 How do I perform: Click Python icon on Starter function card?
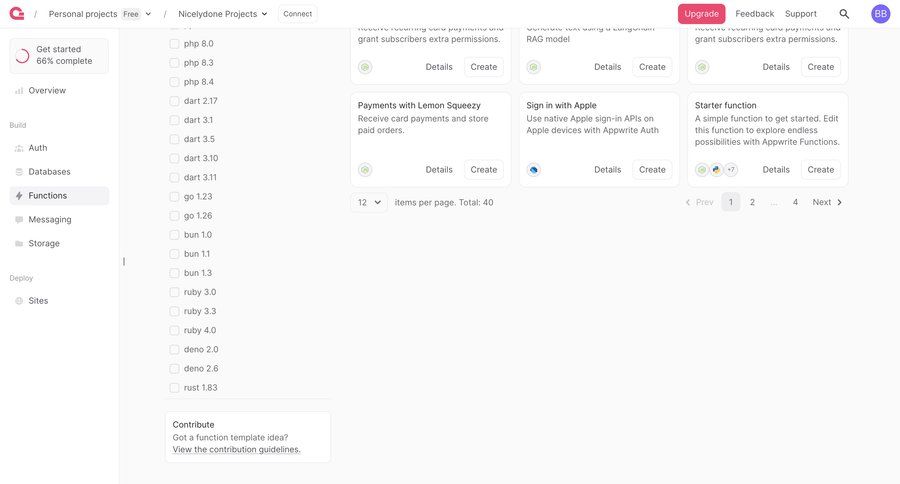point(716,170)
